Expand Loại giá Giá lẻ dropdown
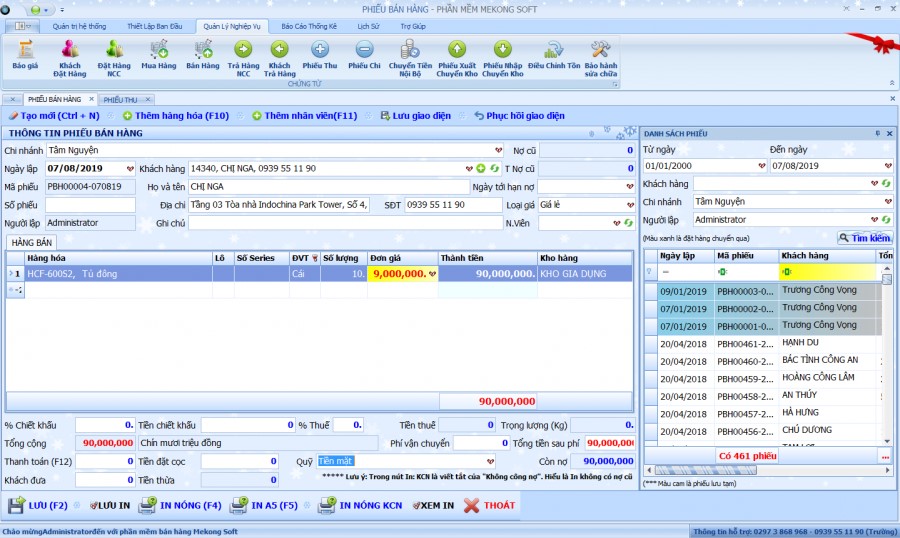The image size is (900, 538). (630, 205)
